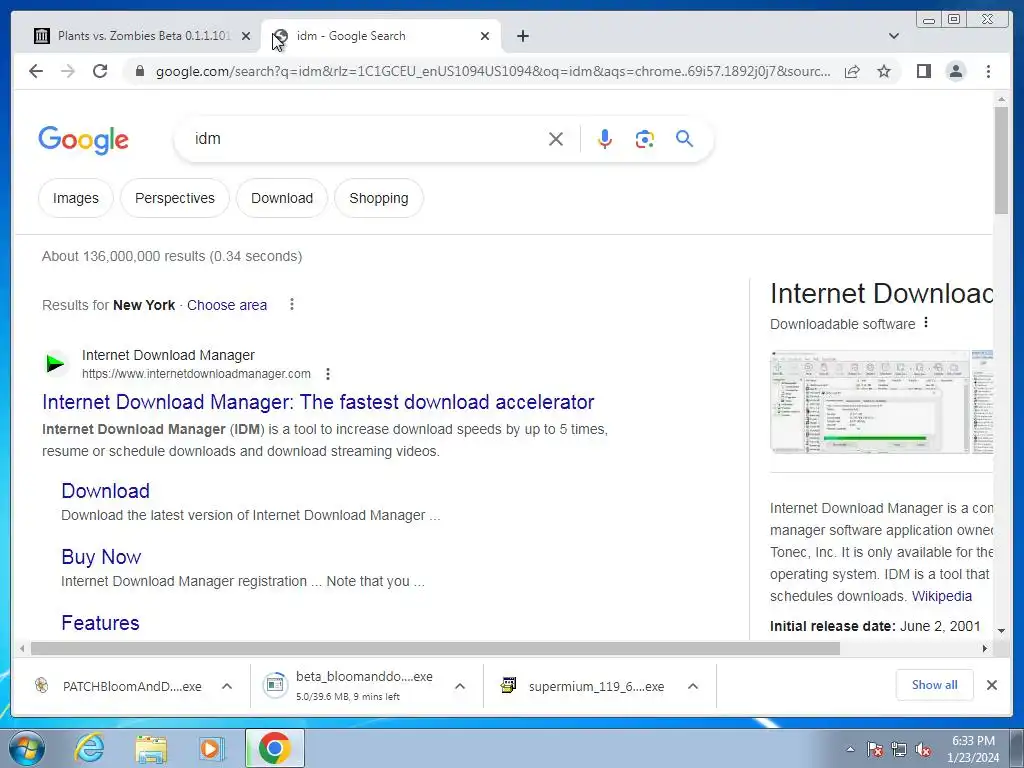
Task: Select the Perspectives filter chip
Action: click(x=175, y=198)
